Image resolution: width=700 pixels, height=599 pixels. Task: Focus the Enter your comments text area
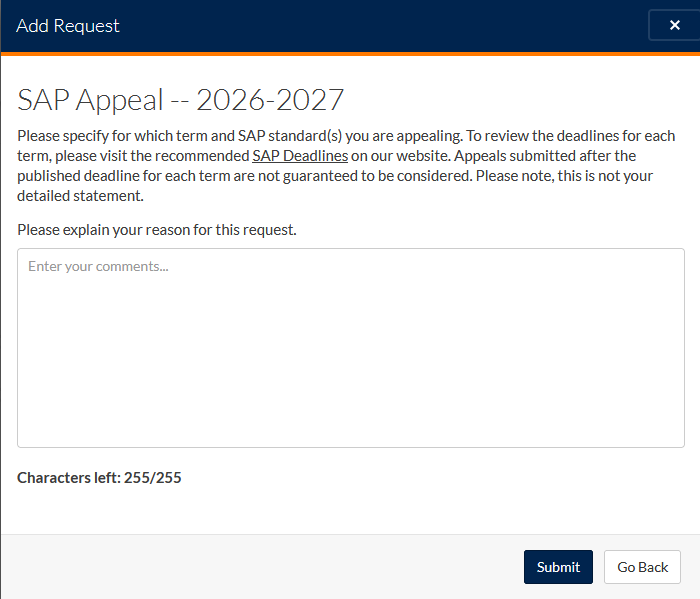point(350,348)
